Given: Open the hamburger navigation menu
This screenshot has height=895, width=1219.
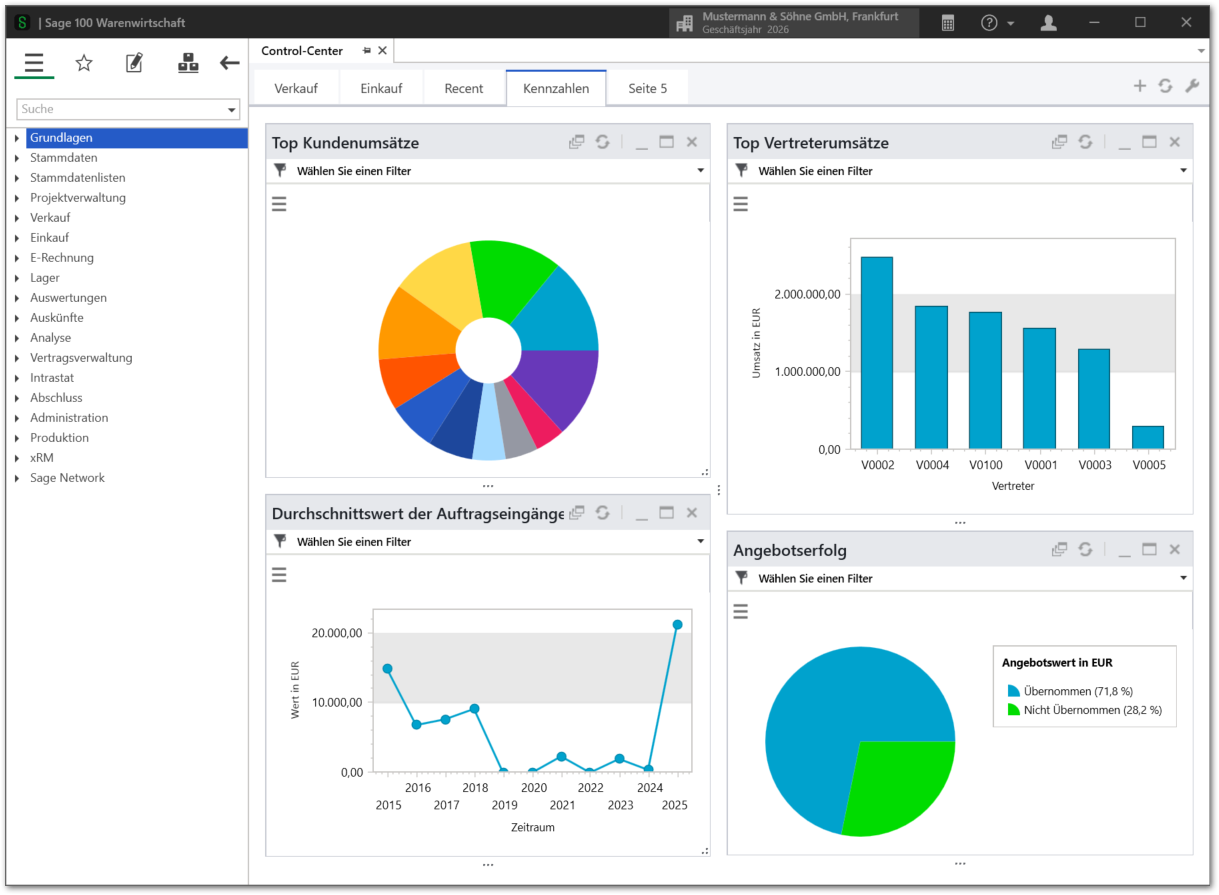Looking at the screenshot, I should pos(34,63).
